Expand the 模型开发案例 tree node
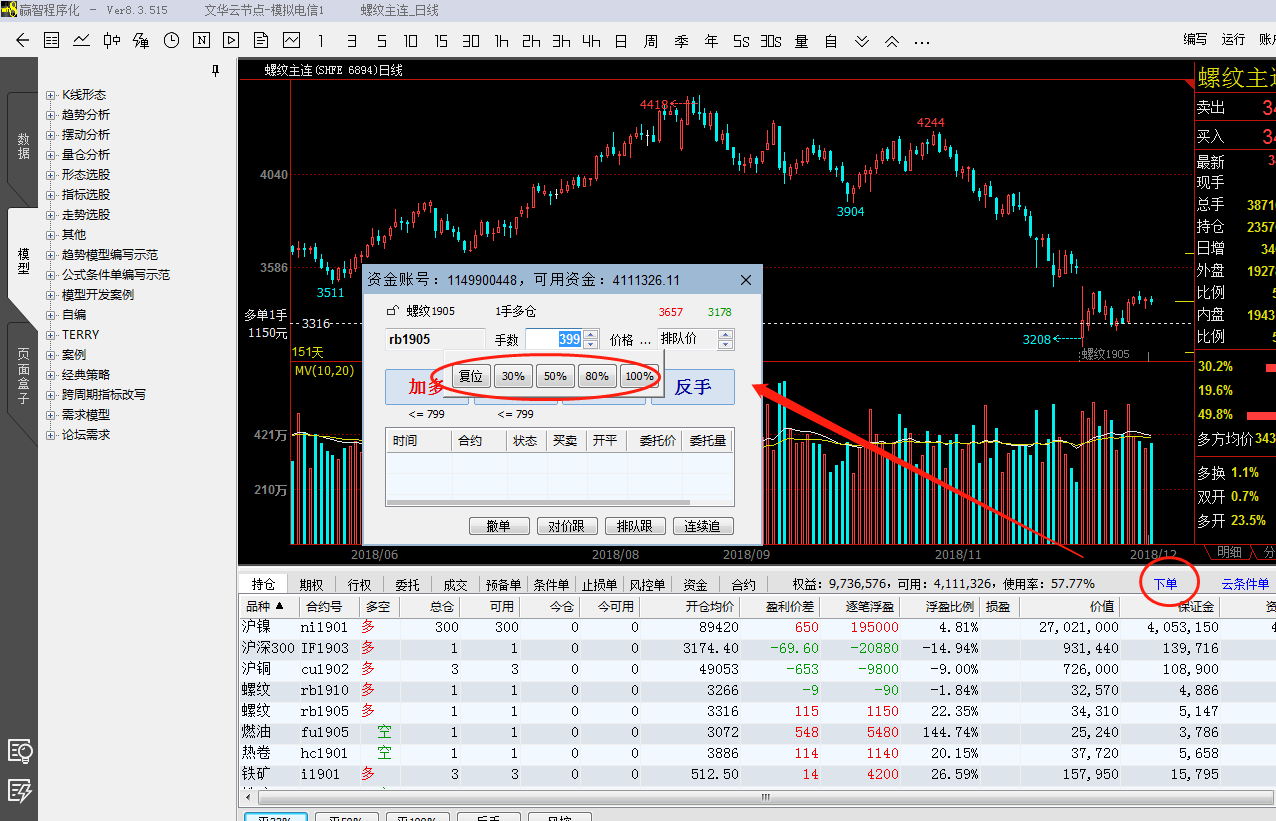1276x821 pixels. pyautogui.click(x=51, y=295)
